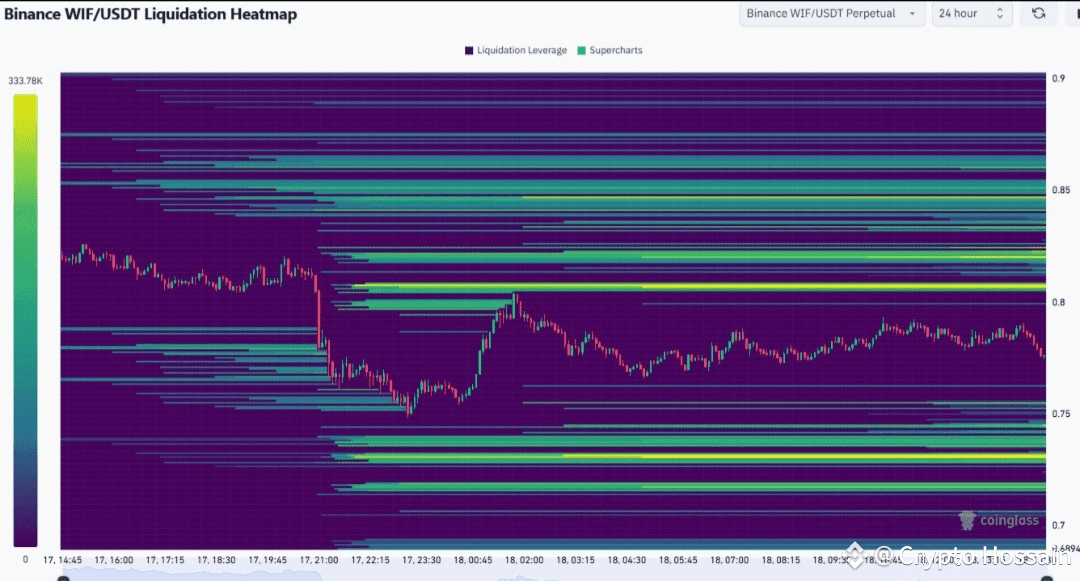Click the '17, 14:45' time axis label
Image resolution: width=1080 pixels, height=581 pixels.
click(x=63, y=560)
